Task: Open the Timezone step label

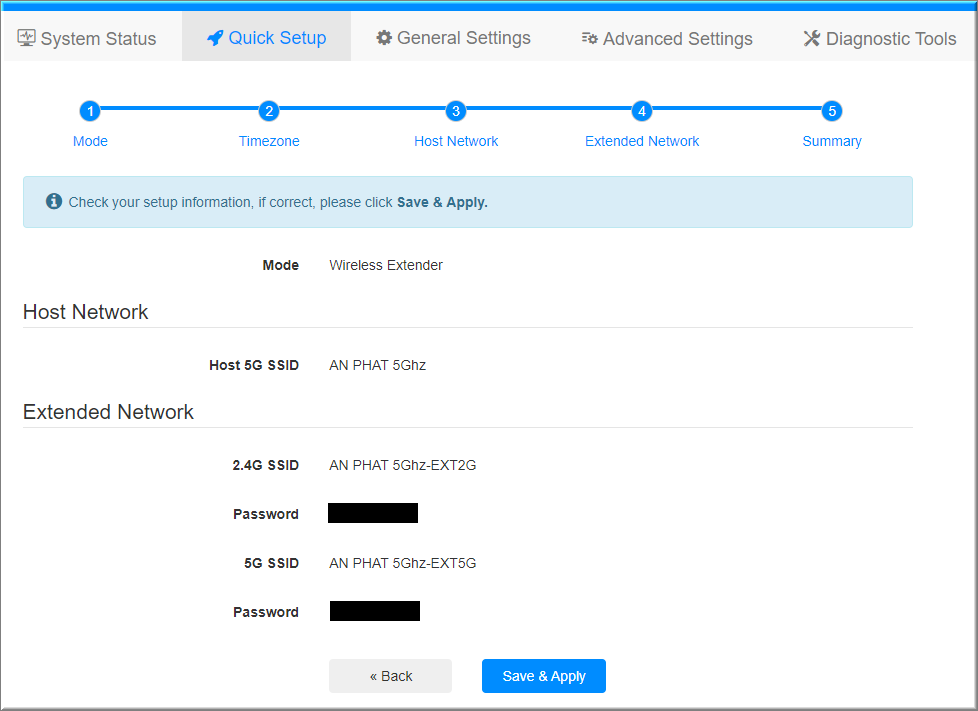Action: point(269,141)
